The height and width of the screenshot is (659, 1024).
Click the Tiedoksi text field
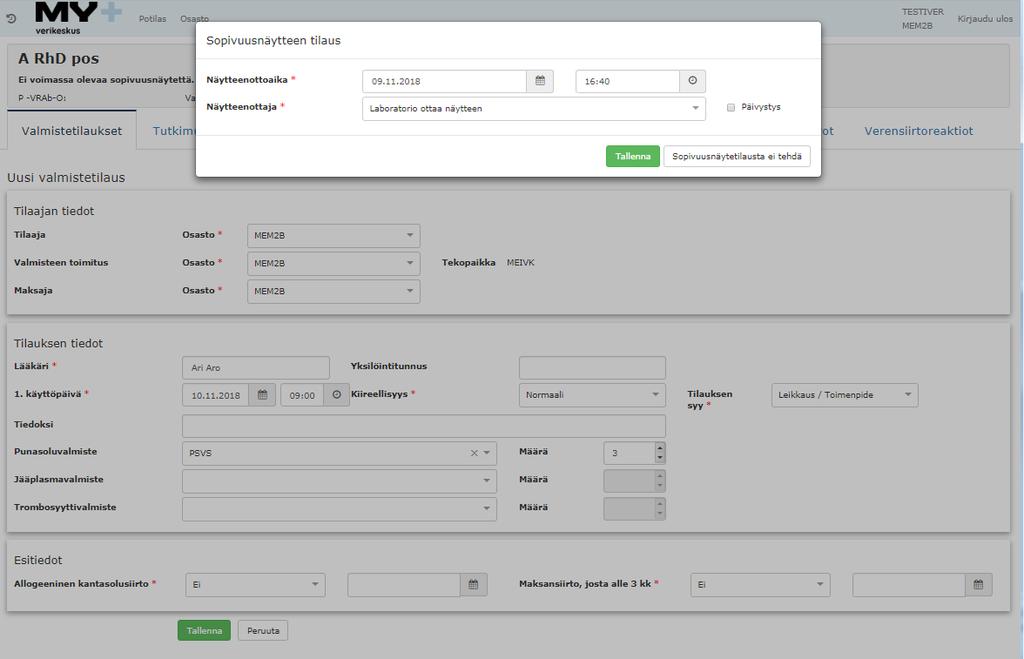(x=424, y=426)
